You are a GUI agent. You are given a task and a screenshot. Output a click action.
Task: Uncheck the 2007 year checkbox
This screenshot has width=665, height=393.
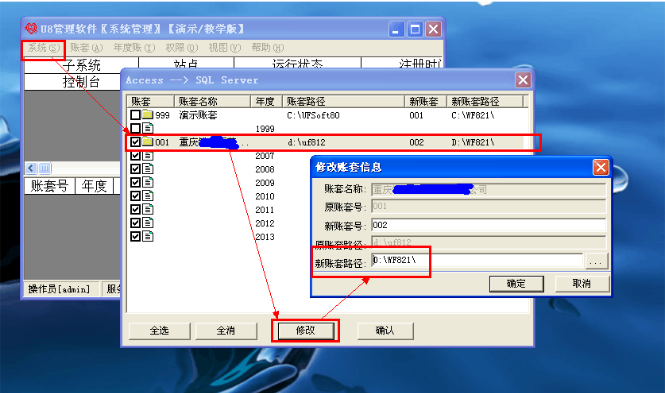tap(135, 156)
